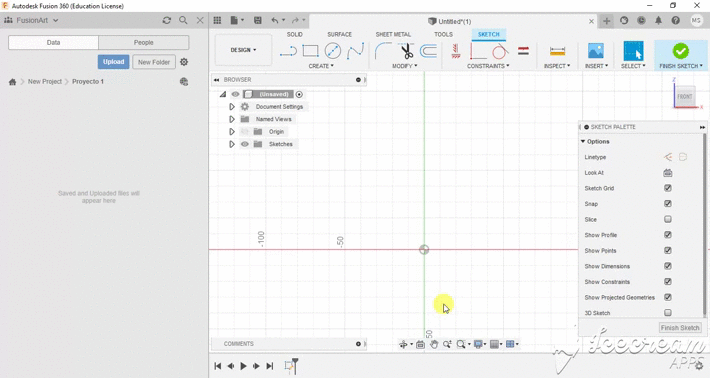Viewport: 710px width, 378px height.
Task: Refresh the FusionArt data panel
Action: (167, 20)
